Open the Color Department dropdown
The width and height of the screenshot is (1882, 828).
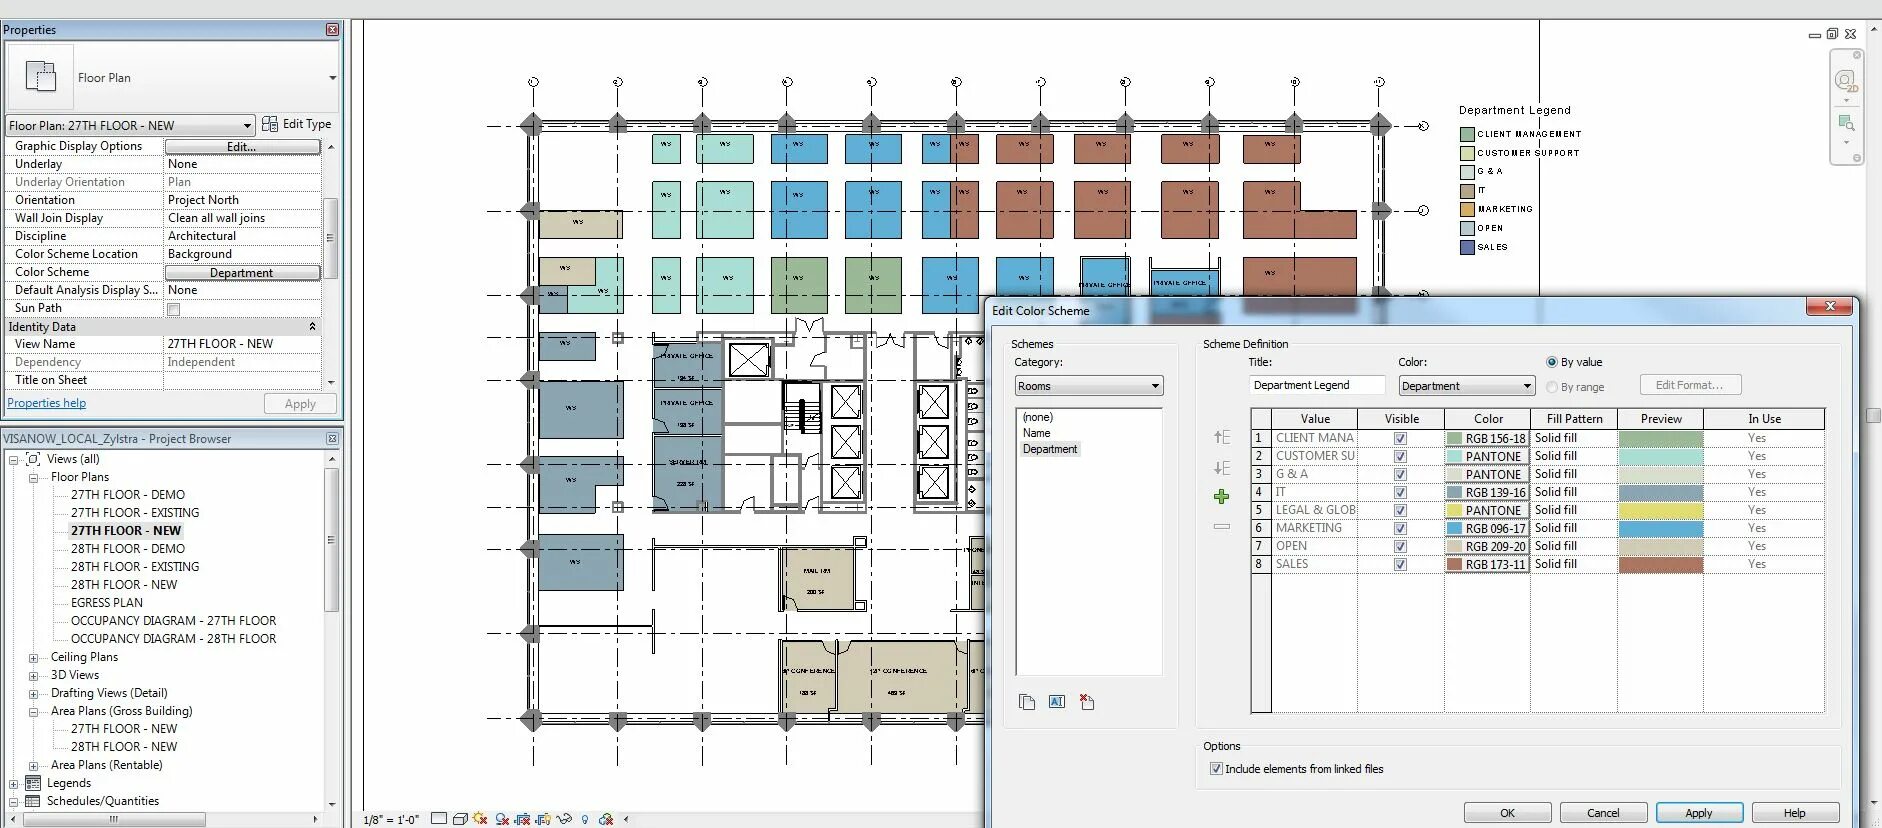click(x=1466, y=386)
